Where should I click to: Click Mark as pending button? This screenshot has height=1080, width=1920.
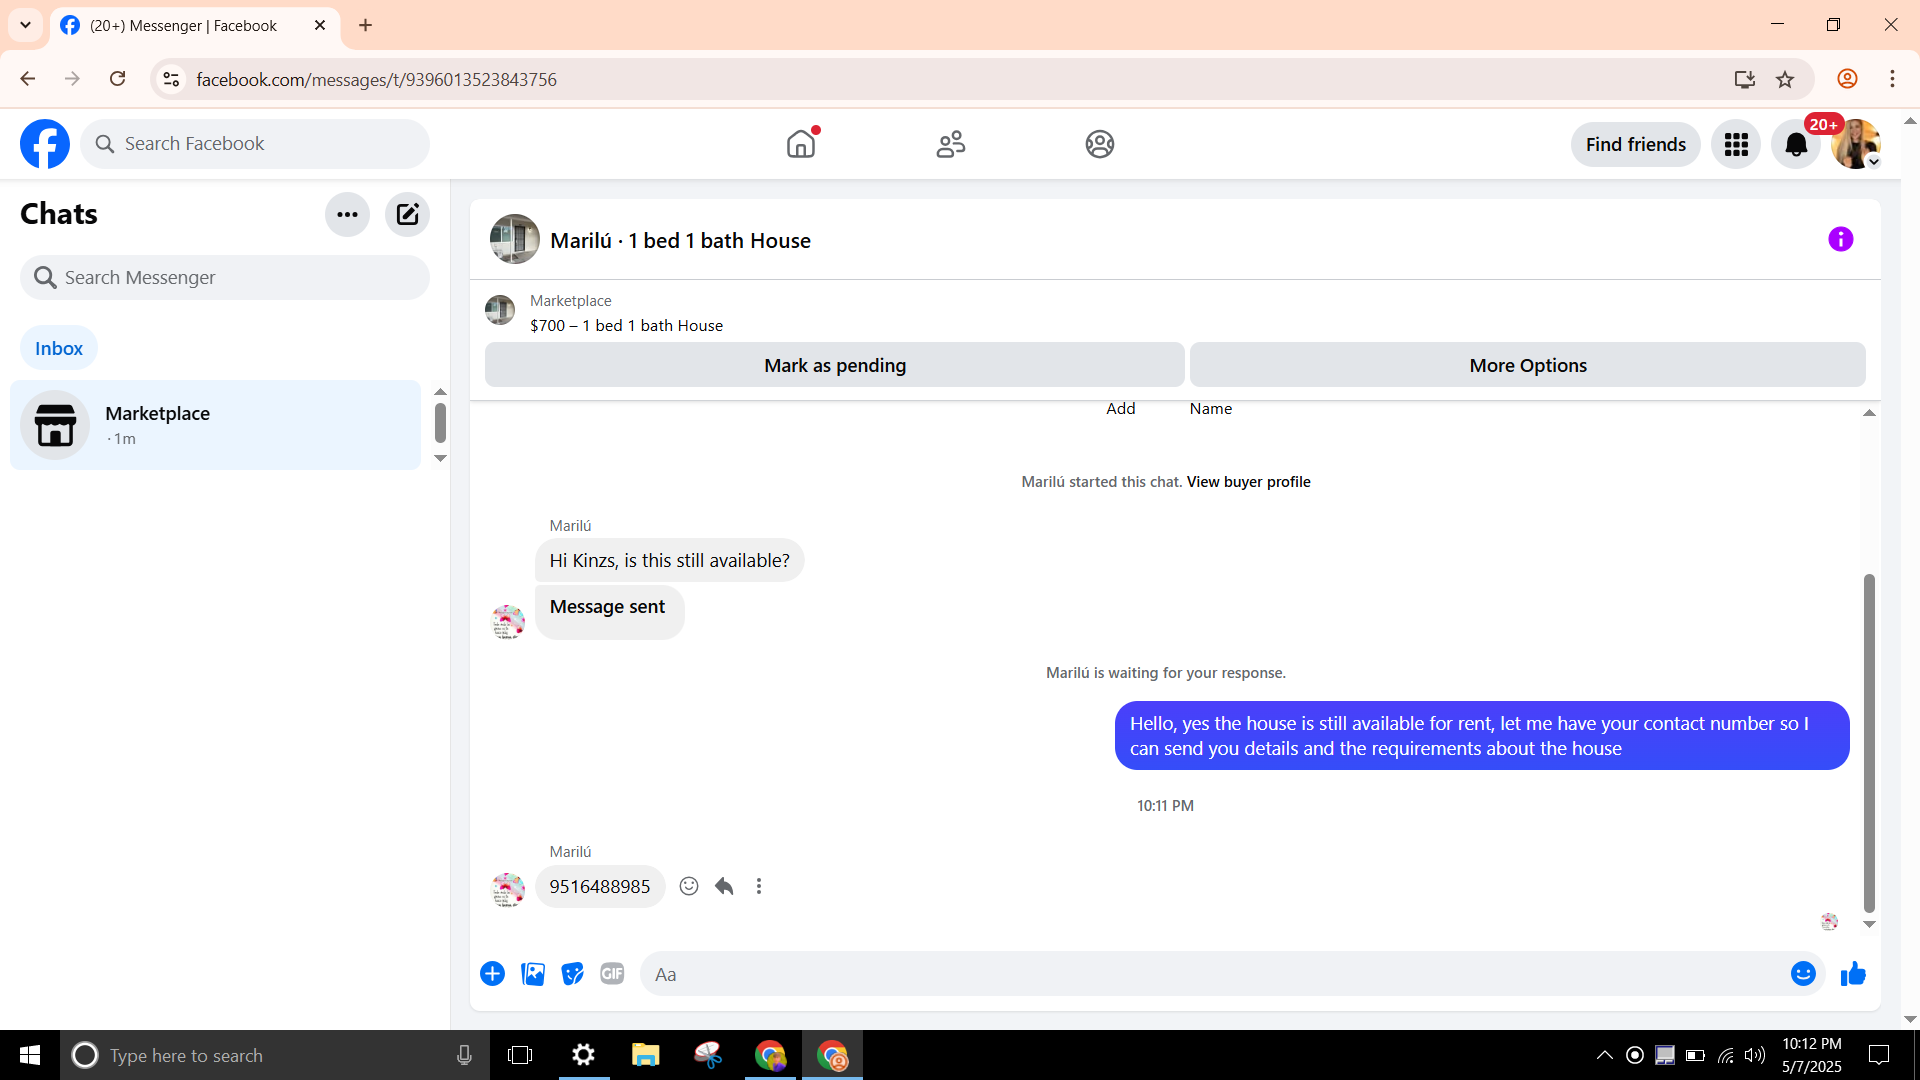click(834, 365)
